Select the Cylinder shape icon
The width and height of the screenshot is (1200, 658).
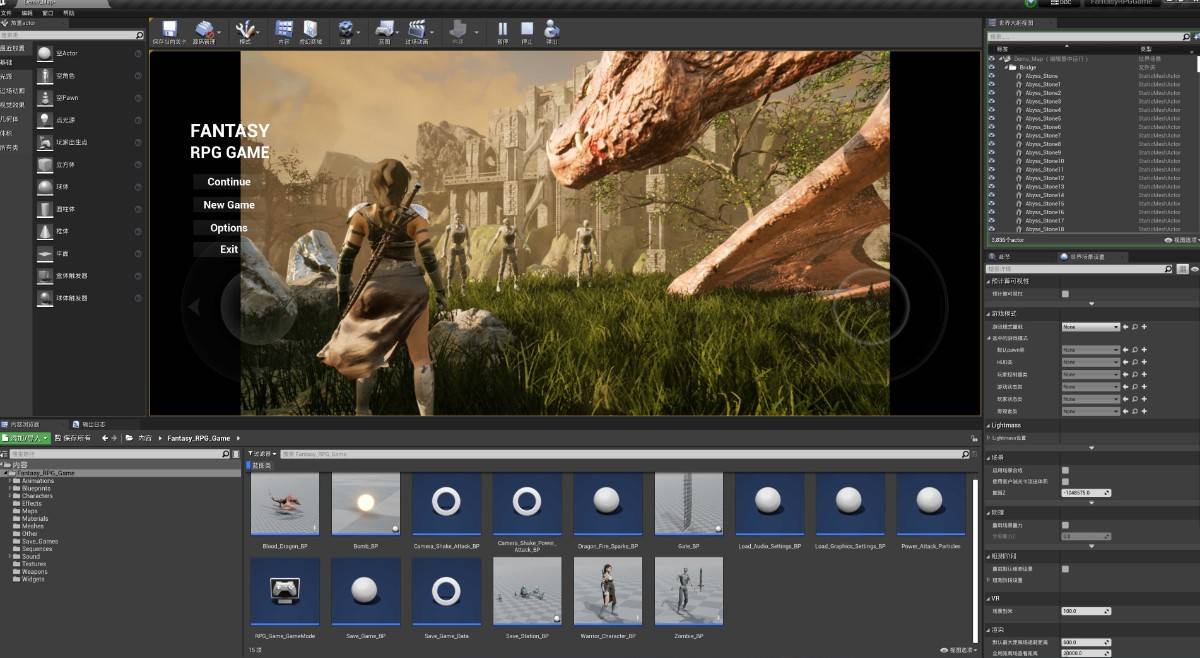(45, 209)
